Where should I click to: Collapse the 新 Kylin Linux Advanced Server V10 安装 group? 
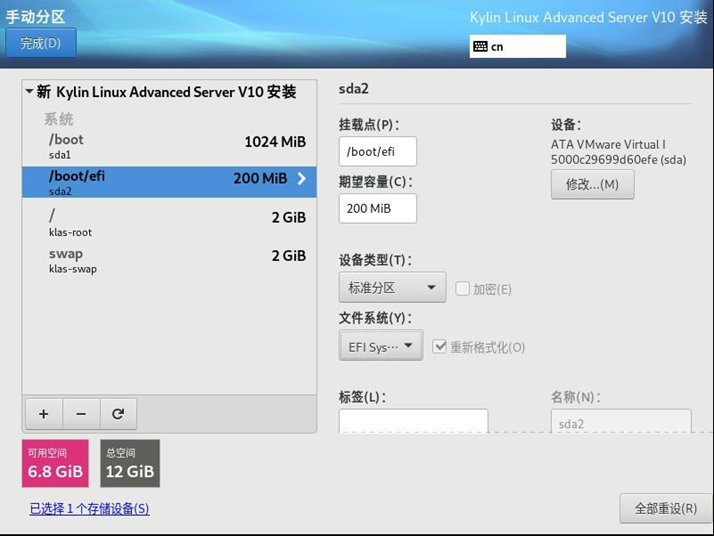[x=29, y=92]
